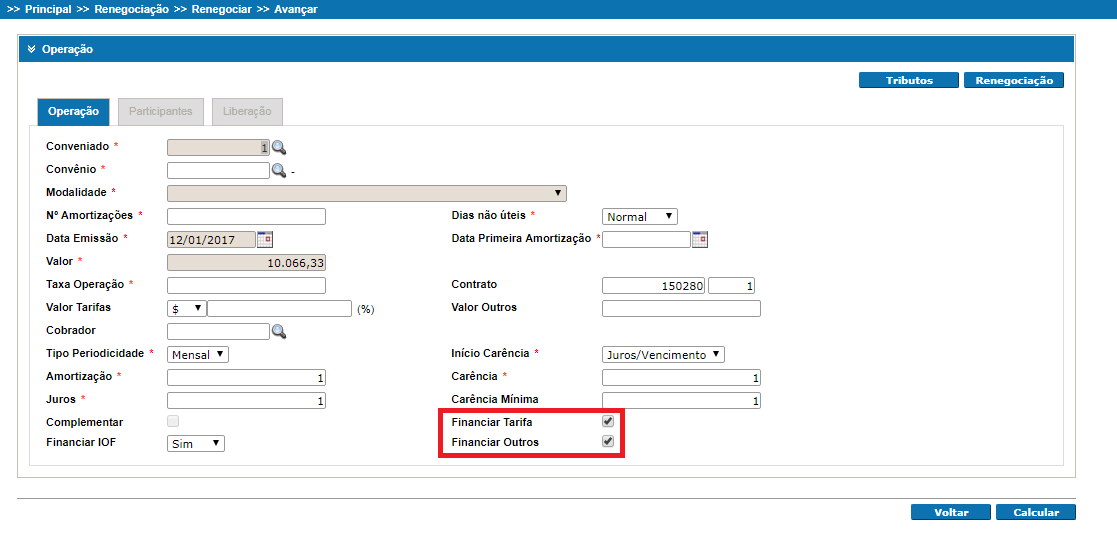Click the Cobrador search magnifier icon

click(279, 331)
